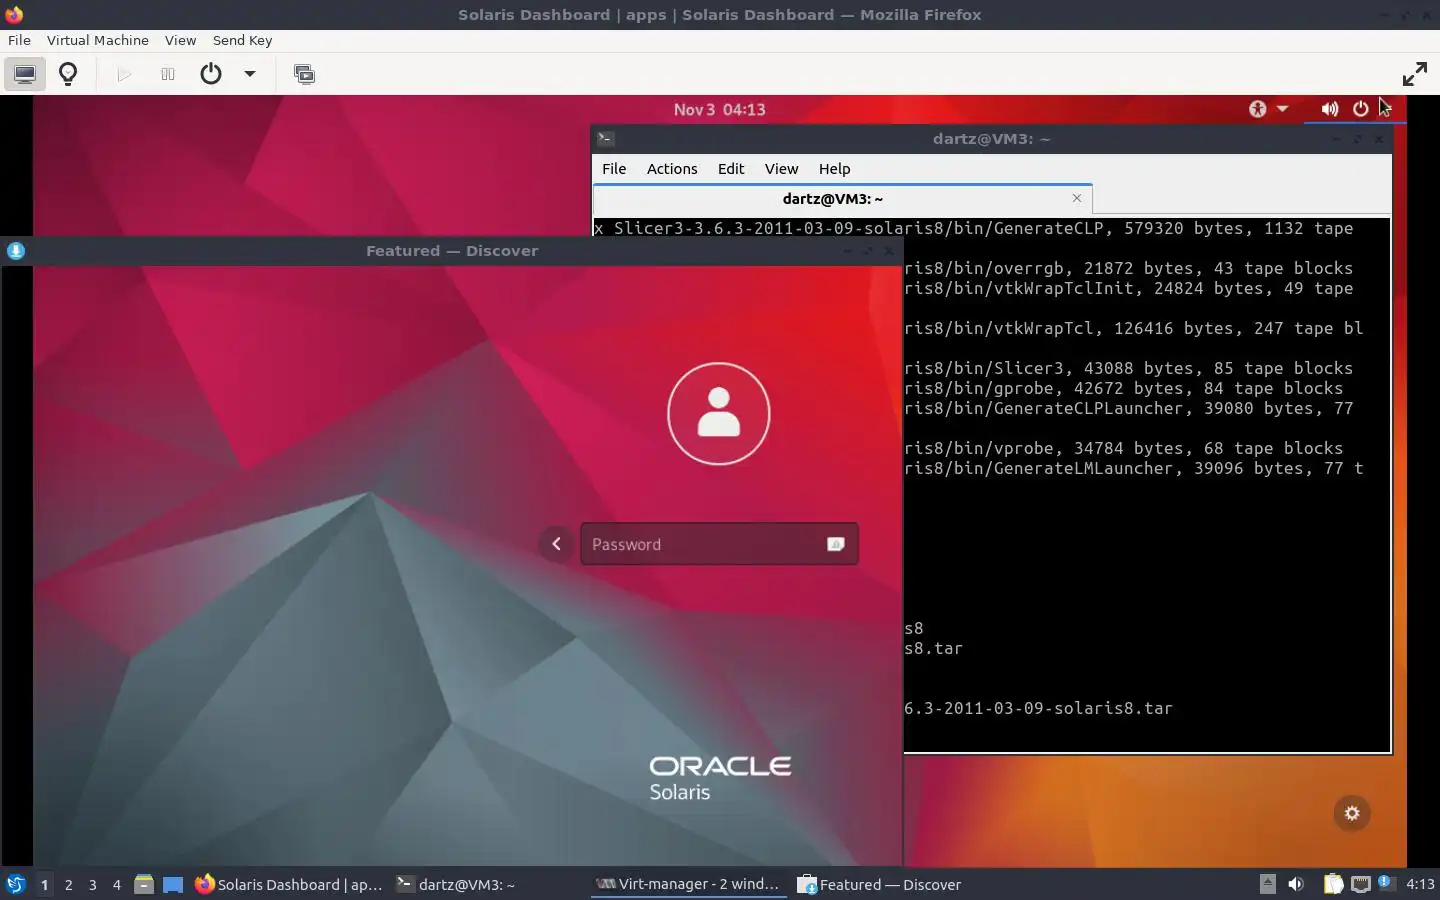Image resolution: width=1440 pixels, height=900 pixels.
Task: Click the icon inside the Password field
Action: pyautogui.click(x=835, y=544)
